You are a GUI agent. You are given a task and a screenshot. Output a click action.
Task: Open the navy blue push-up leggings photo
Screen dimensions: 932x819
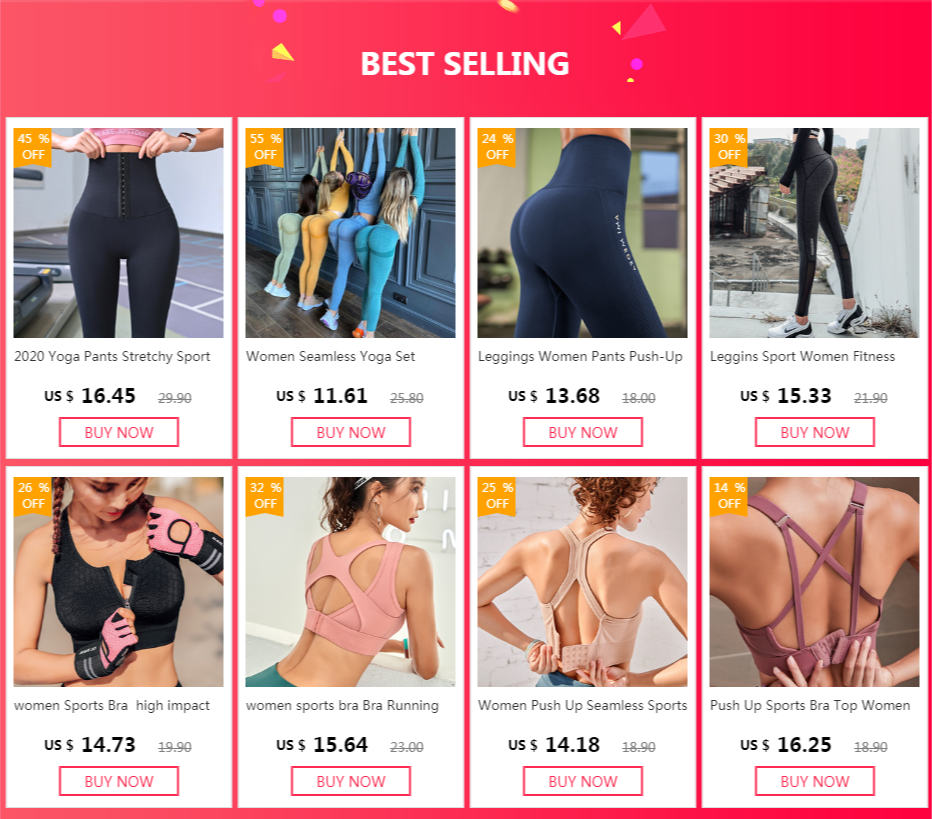coord(582,233)
